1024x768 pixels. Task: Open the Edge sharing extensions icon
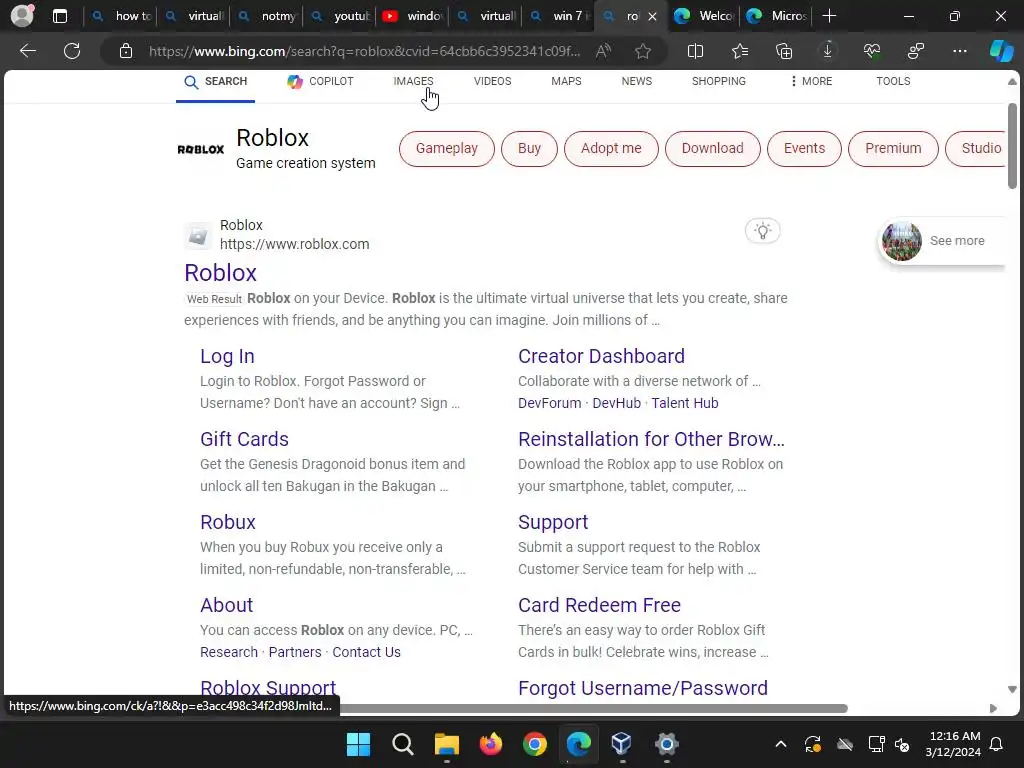click(x=916, y=51)
